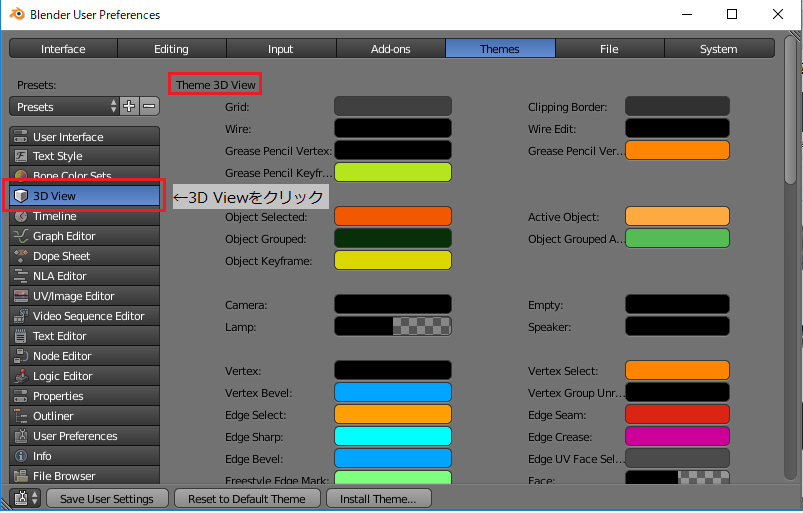Screen dimensions: 803x513
Task: Click Install Theme... button
Action: [378, 498]
